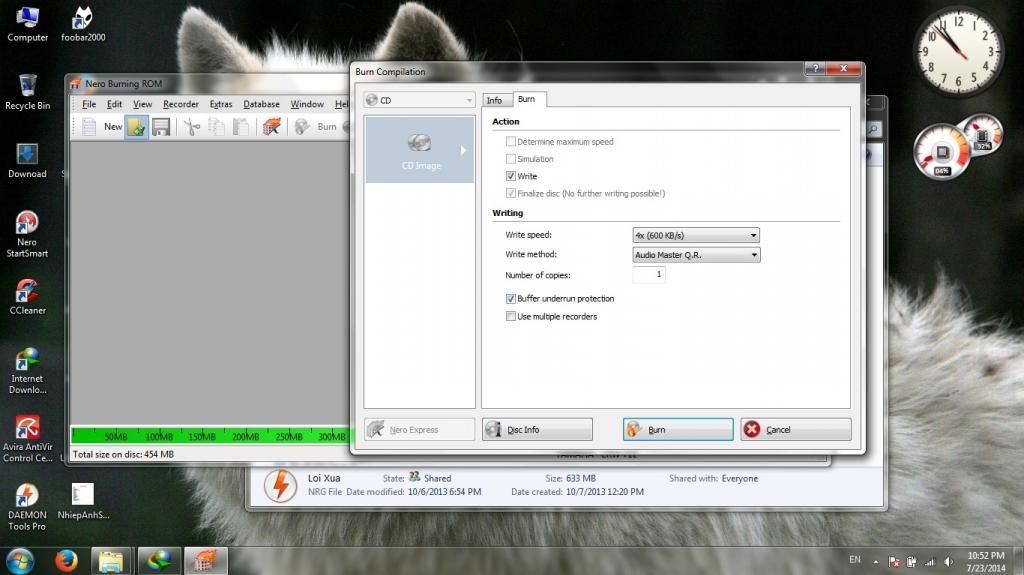Click arrow beside CD Image item
Screen dimensions: 1024x575
tap(463, 150)
